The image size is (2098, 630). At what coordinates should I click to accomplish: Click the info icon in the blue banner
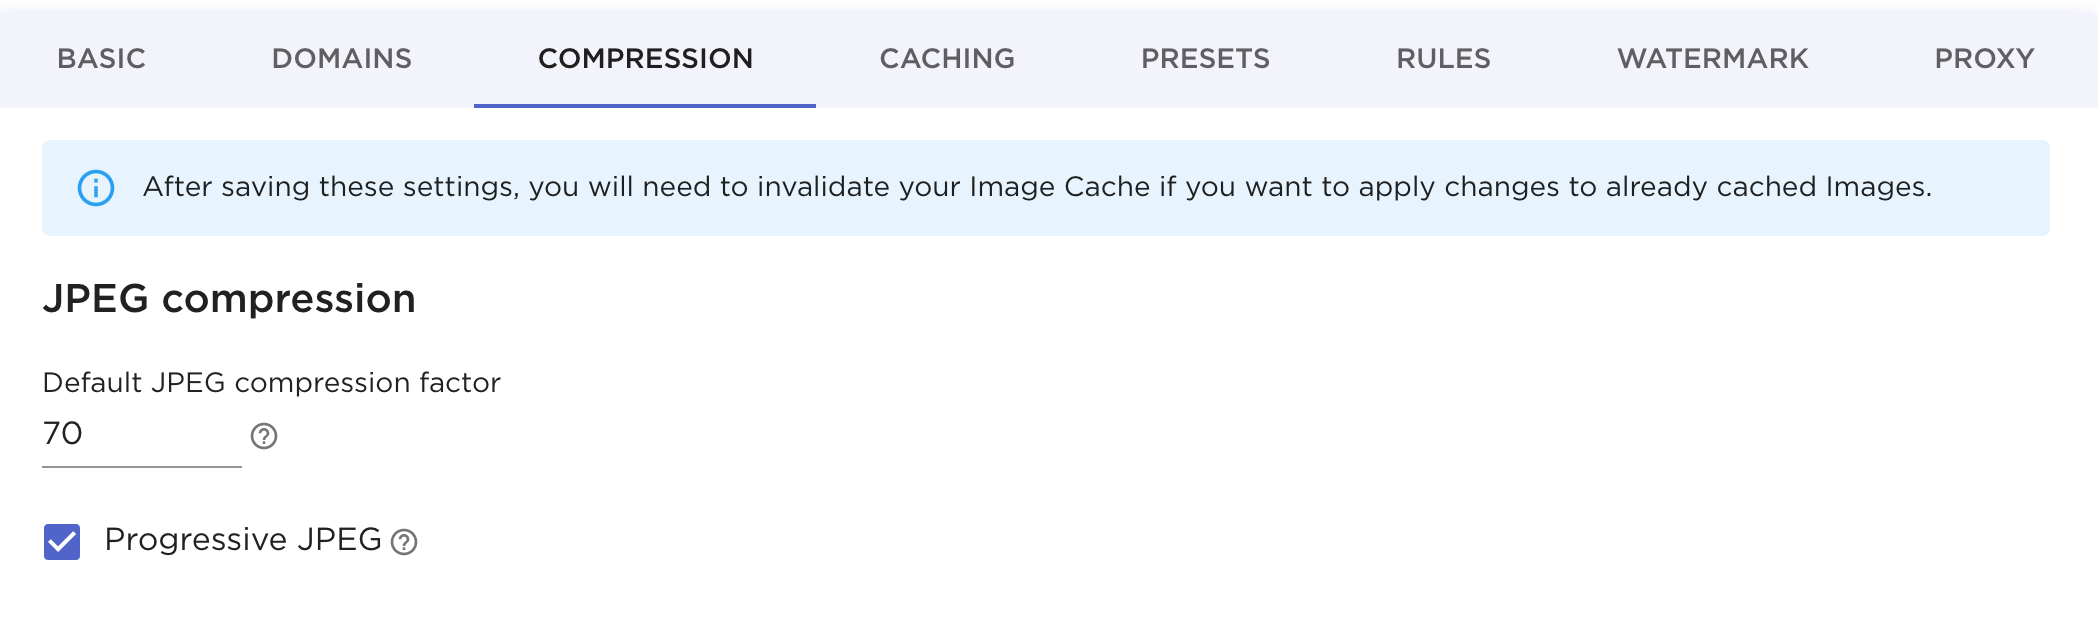pyautogui.click(x=96, y=188)
